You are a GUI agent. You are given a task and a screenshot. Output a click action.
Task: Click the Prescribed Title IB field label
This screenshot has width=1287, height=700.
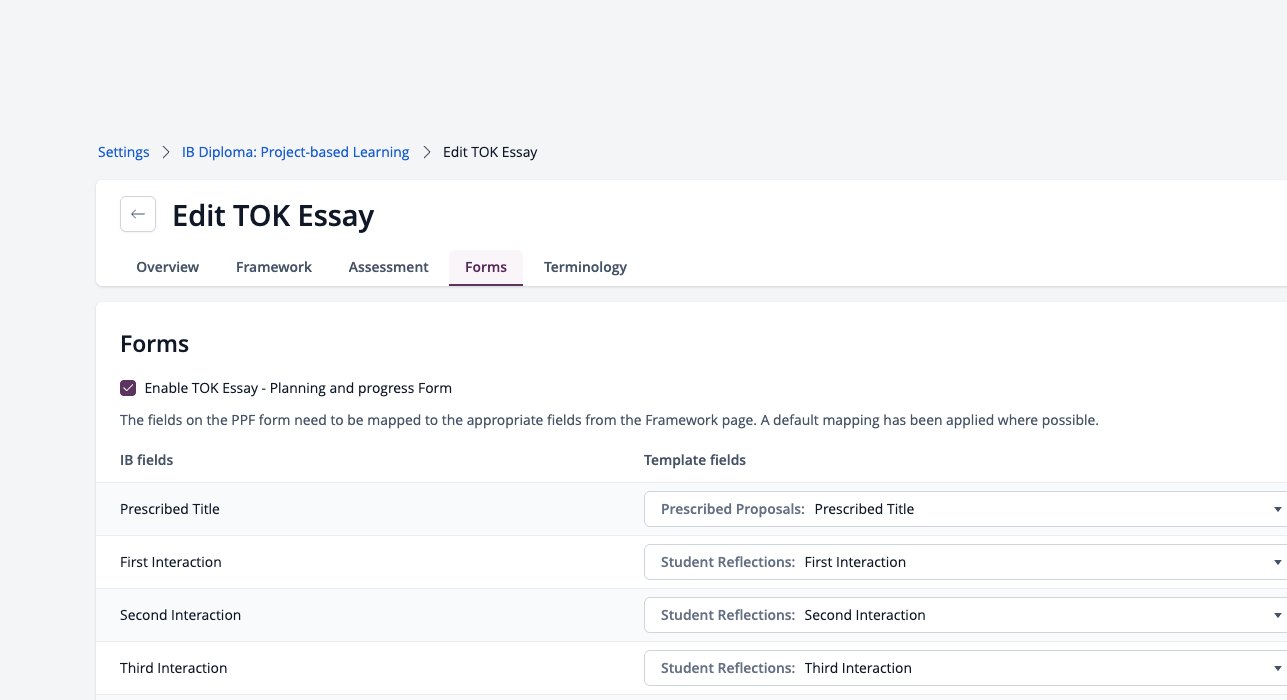point(170,509)
